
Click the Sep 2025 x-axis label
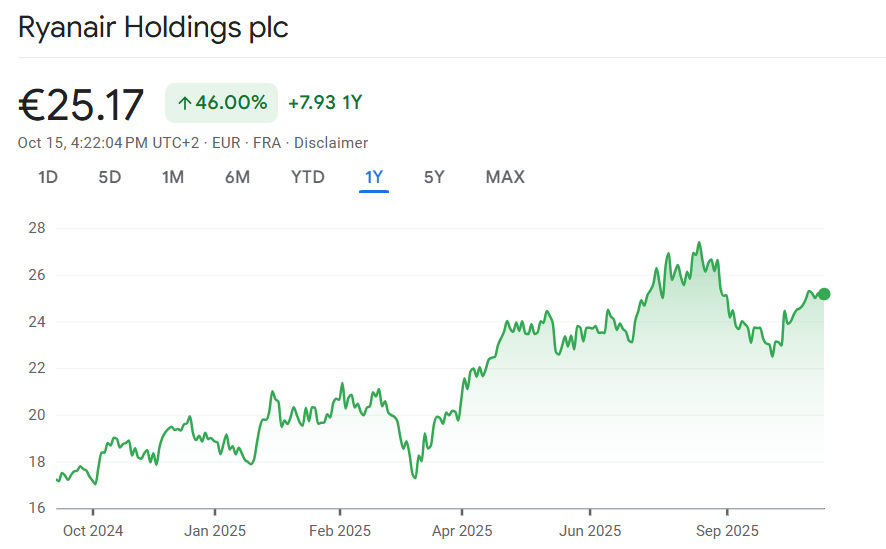(x=727, y=531)
